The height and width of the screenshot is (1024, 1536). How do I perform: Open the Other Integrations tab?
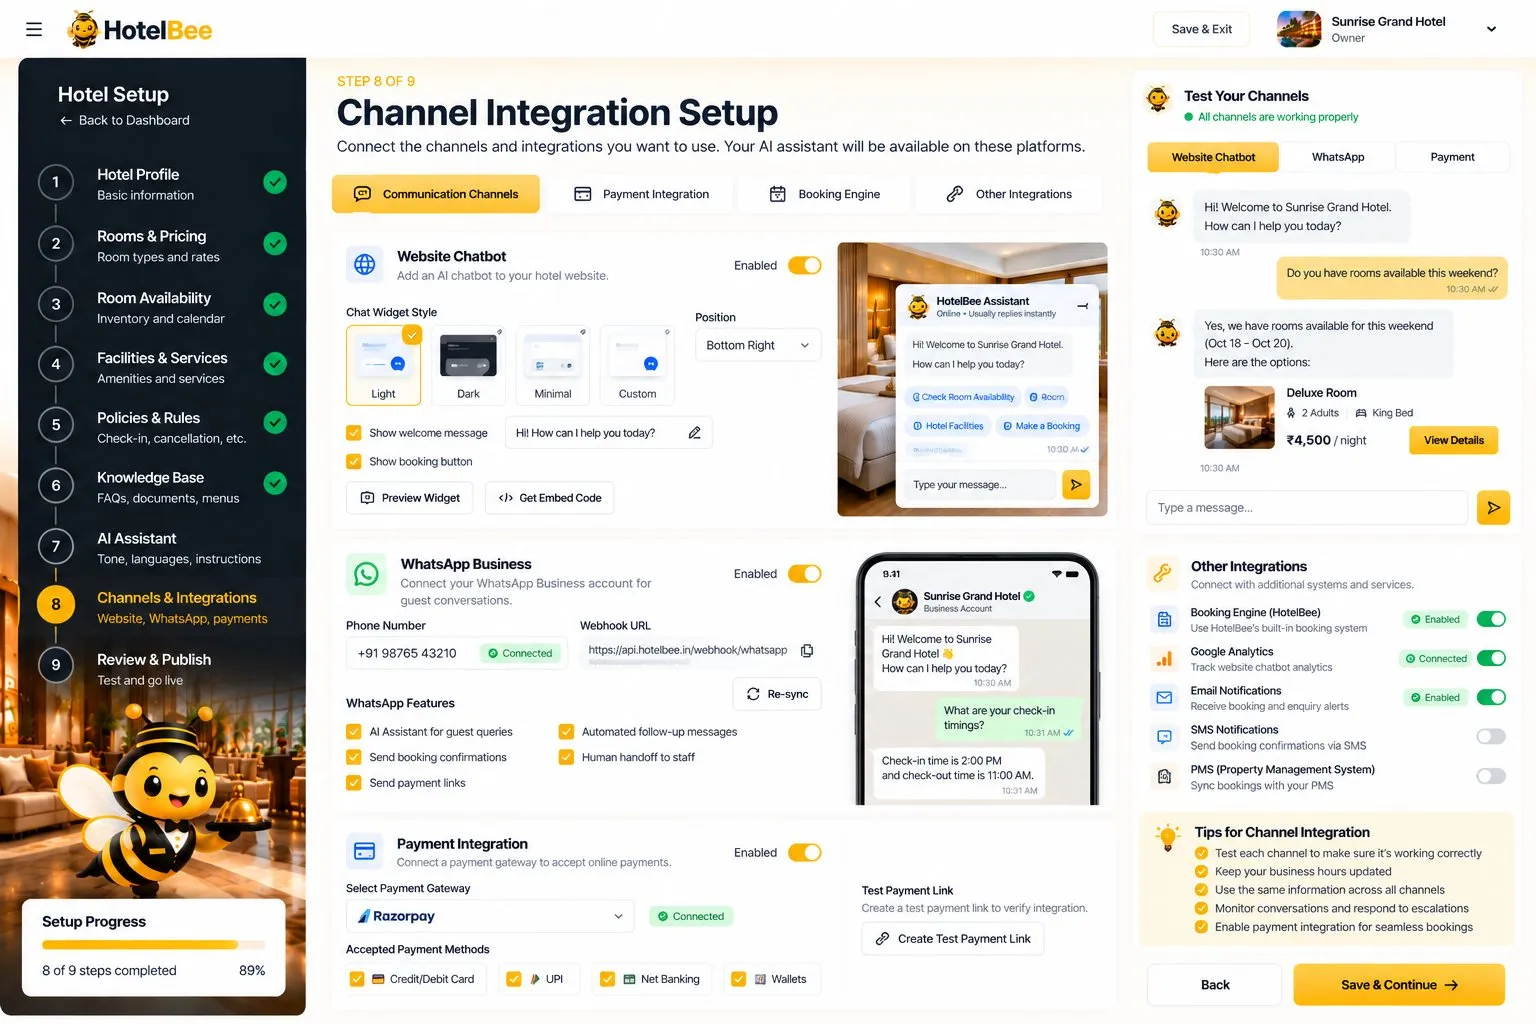pos(1009,194)
